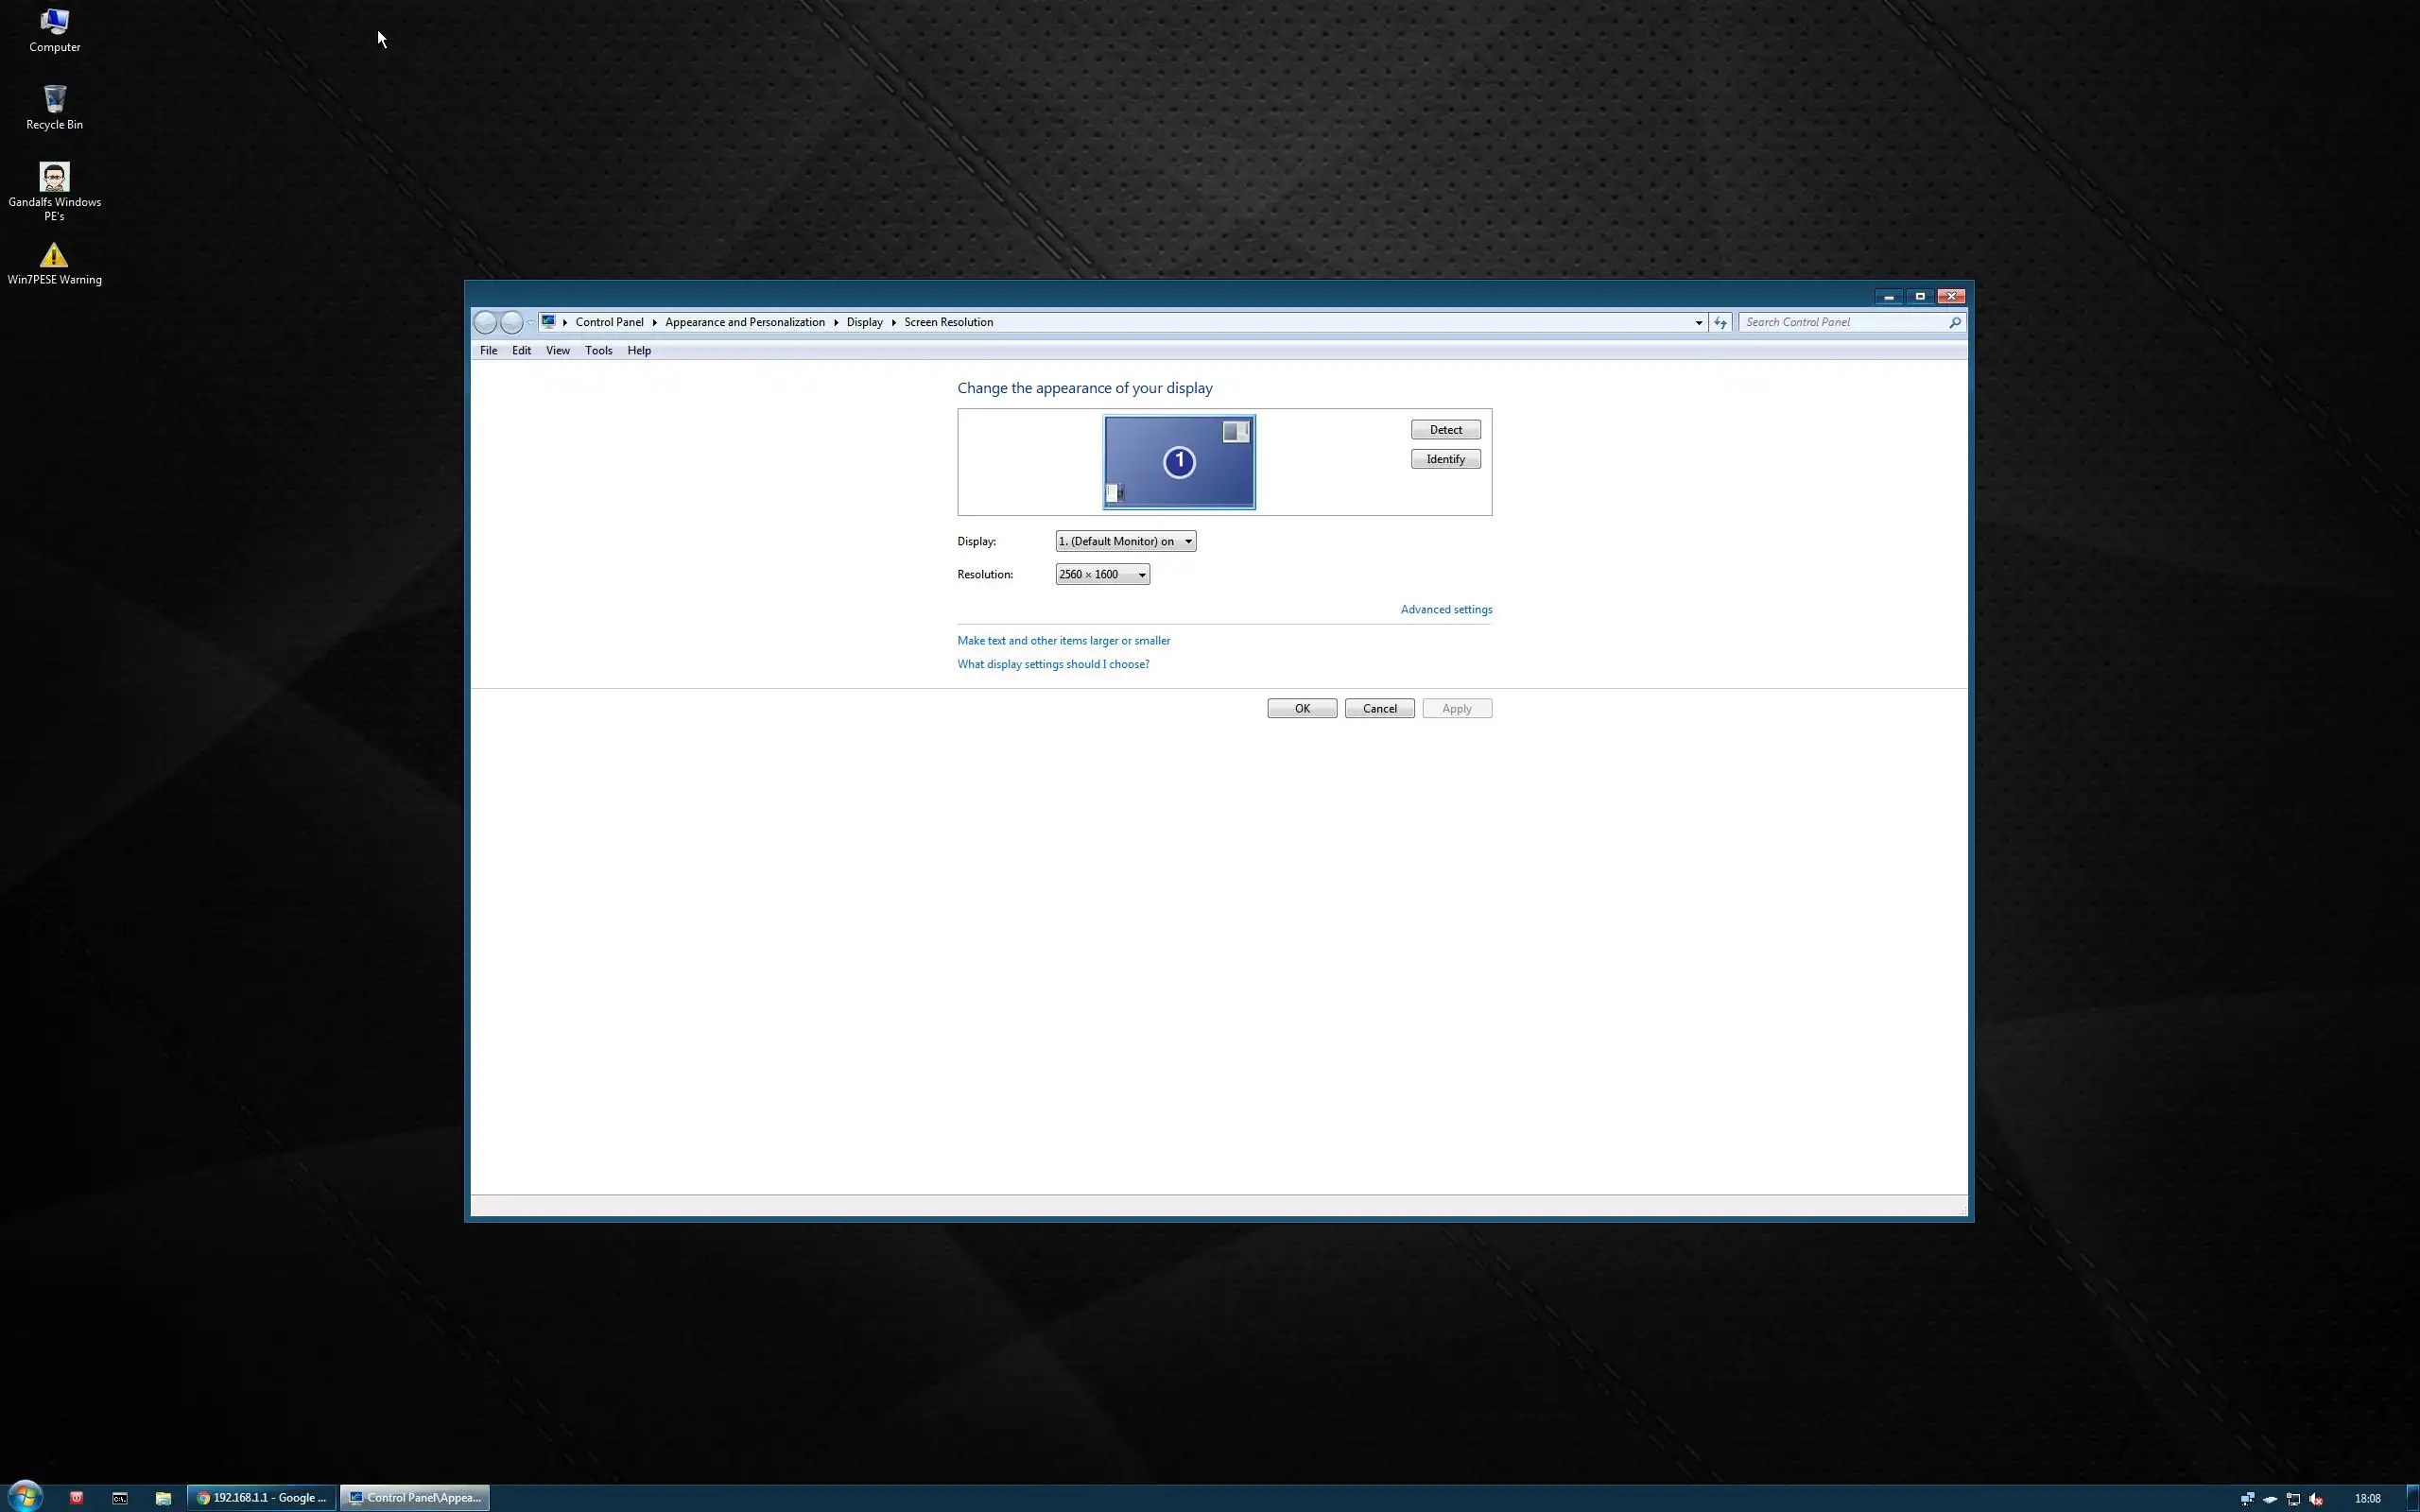Click the Detect button
The image size is (2420, 1512).
[x=1445, y=429]
